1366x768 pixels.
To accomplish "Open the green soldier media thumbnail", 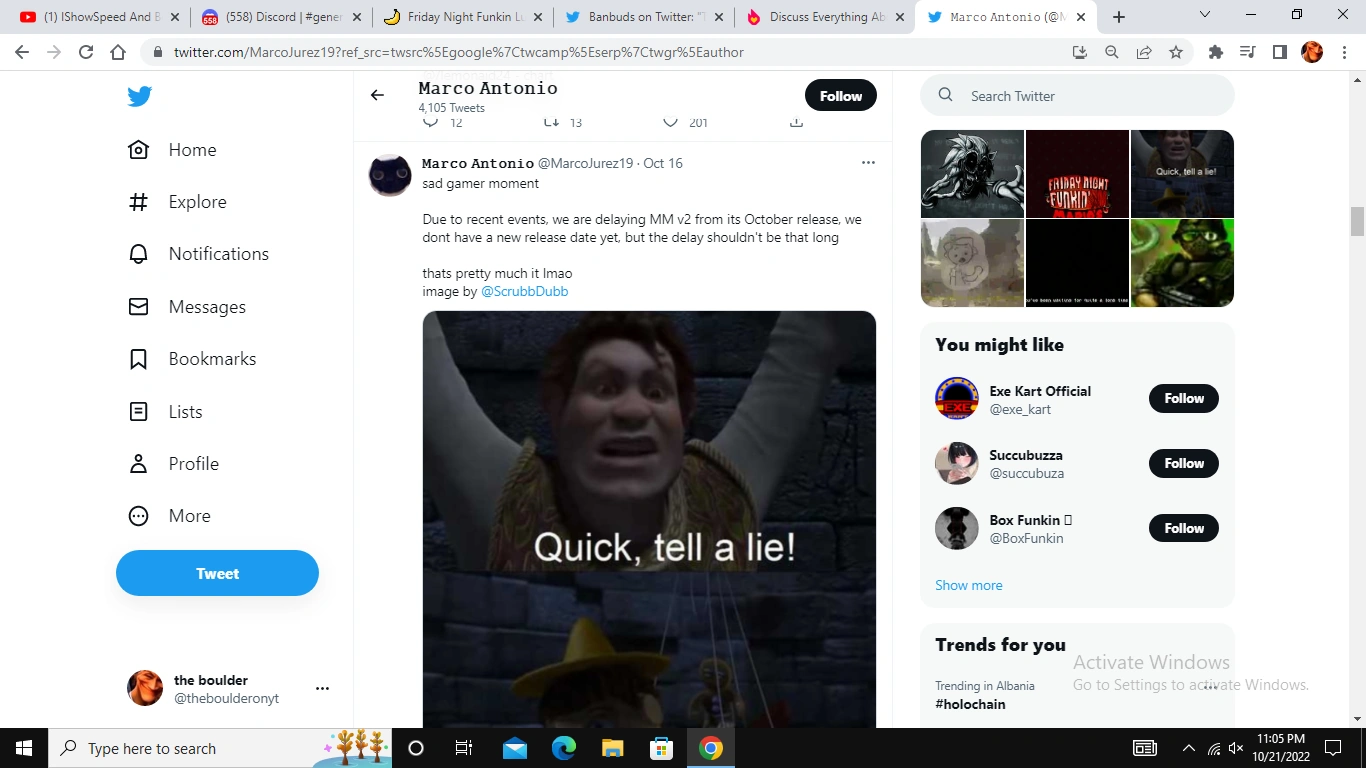I will point(1182,263).
